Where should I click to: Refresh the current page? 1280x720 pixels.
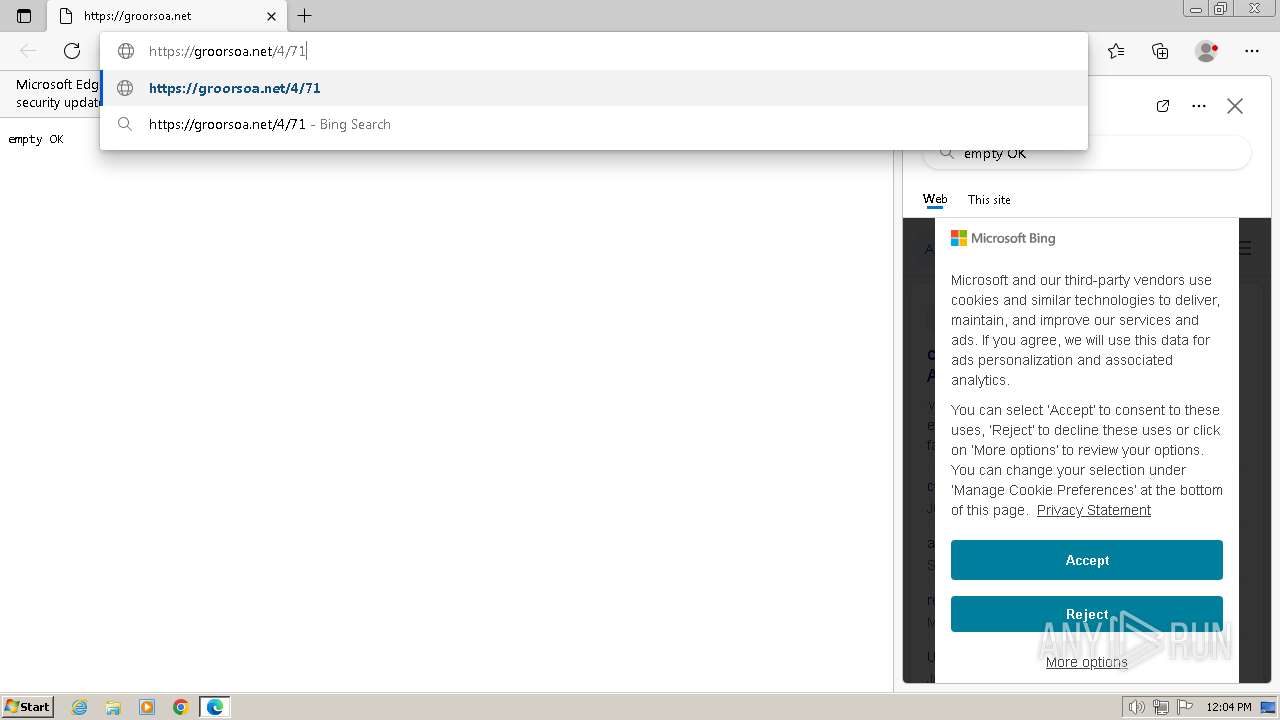coord(72,51)
